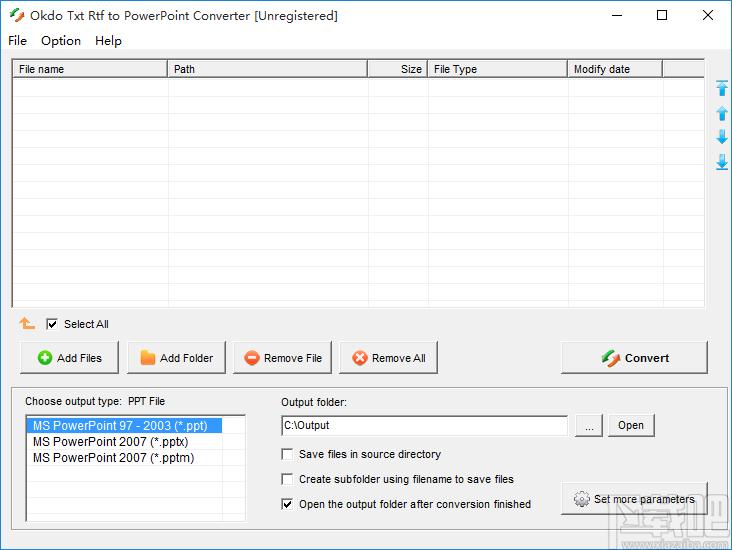Toggle the Select All checkbox

[52, 324]
